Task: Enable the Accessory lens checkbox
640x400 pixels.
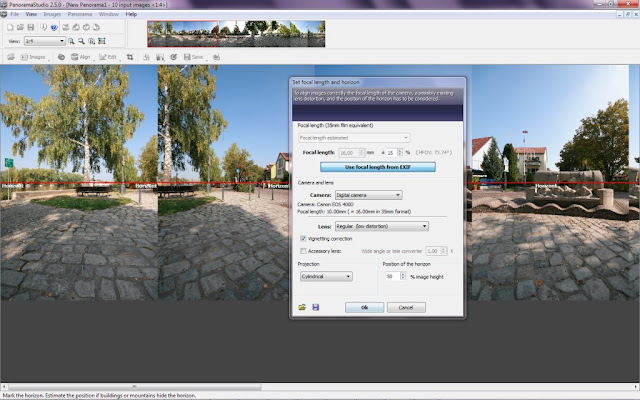Action: click(x=303, y=251)
